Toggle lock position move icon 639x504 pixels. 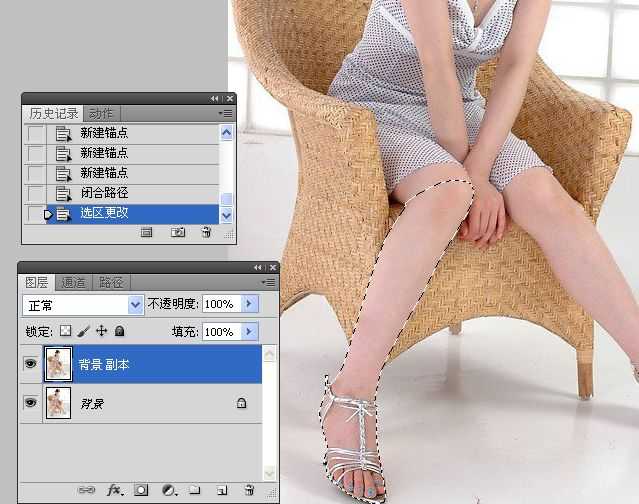point(101,331)
